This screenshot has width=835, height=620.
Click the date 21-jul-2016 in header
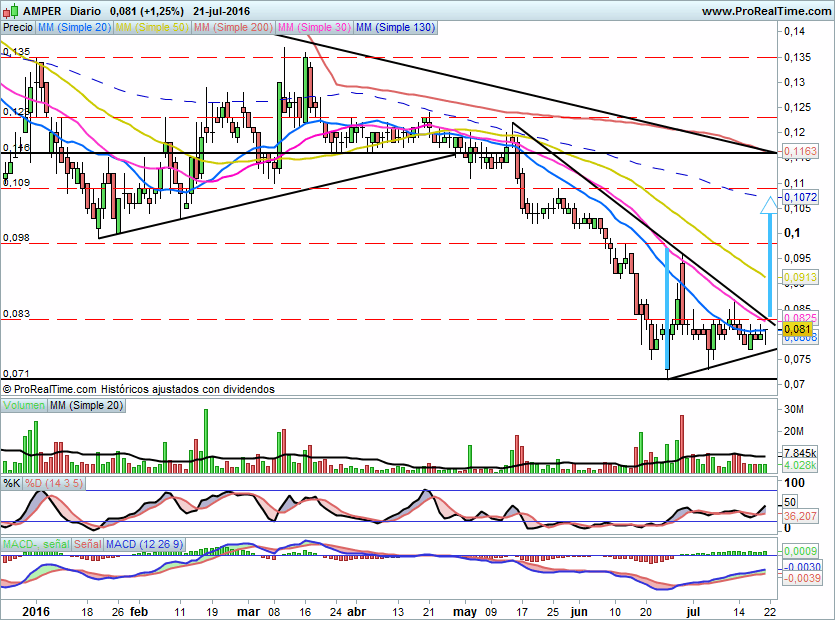pyautogui.click(x=222, y=11)
